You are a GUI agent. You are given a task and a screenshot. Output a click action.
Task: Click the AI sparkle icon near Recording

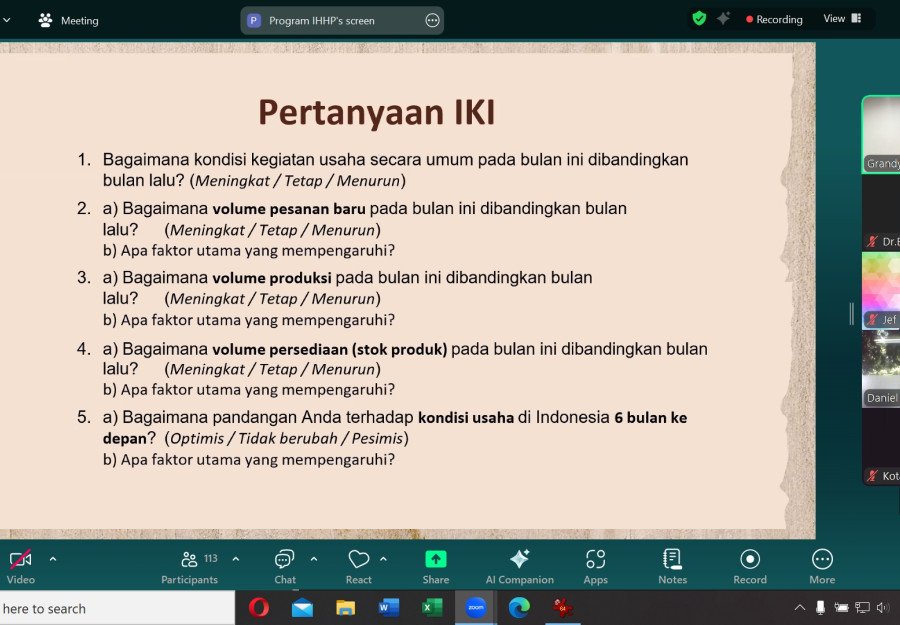coord(723,18)
